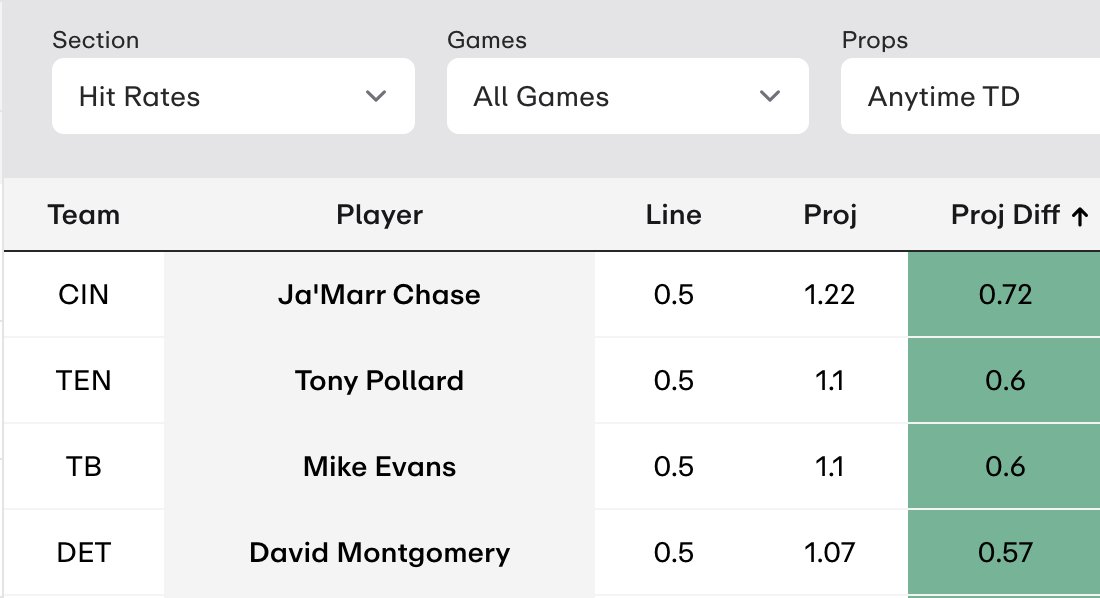Select Tony Pollard player name
This screenshot has height=598, width=1100.
(380, 380)
